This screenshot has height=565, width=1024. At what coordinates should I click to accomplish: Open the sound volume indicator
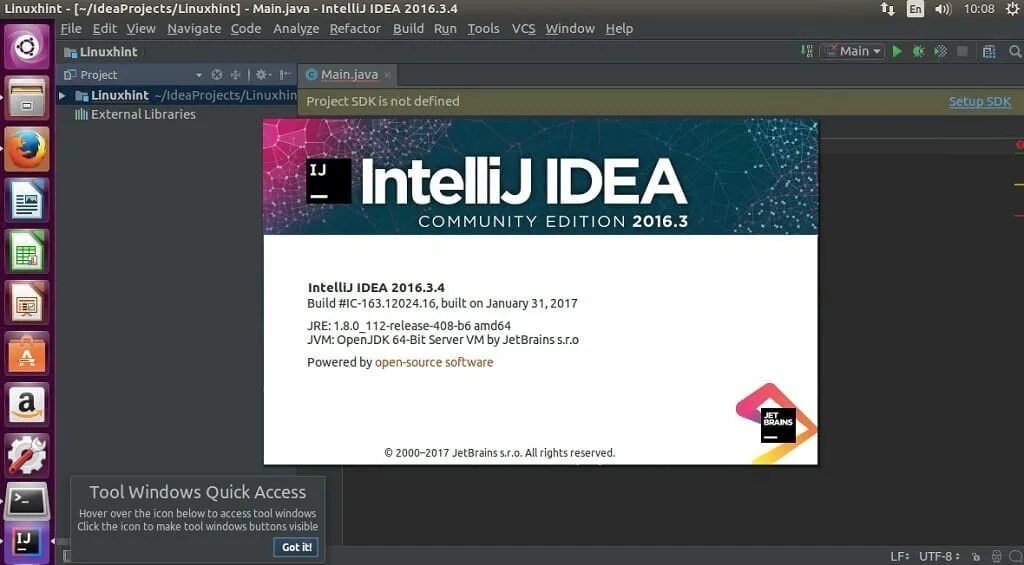click(943, 9)
